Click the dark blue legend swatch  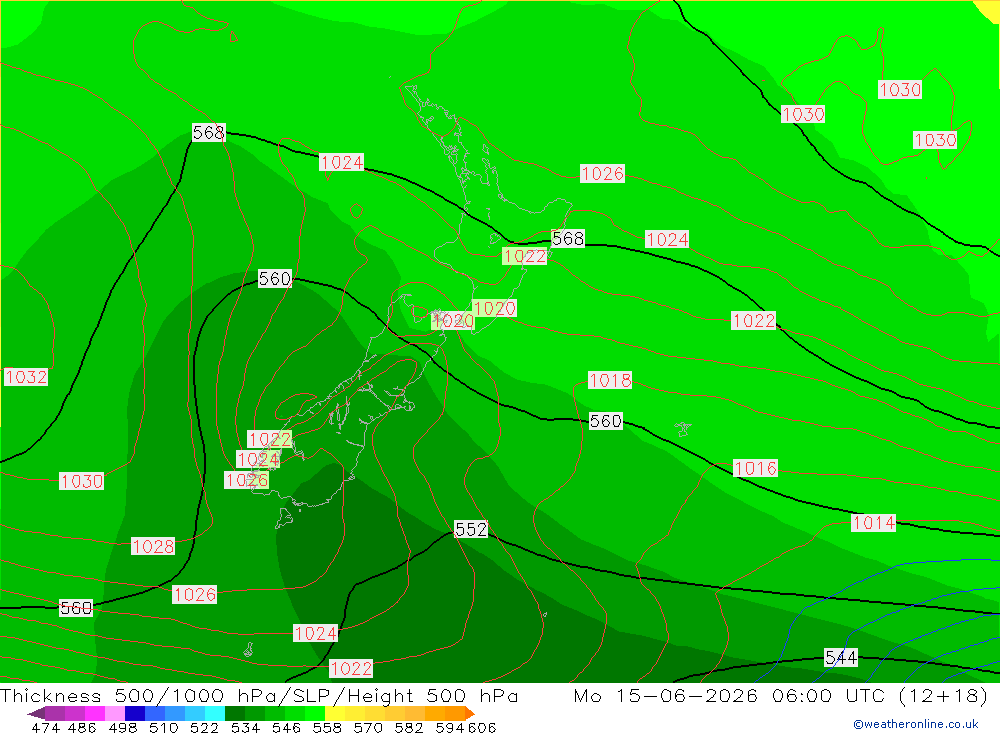pyautogui.click(x=135, y=713)
